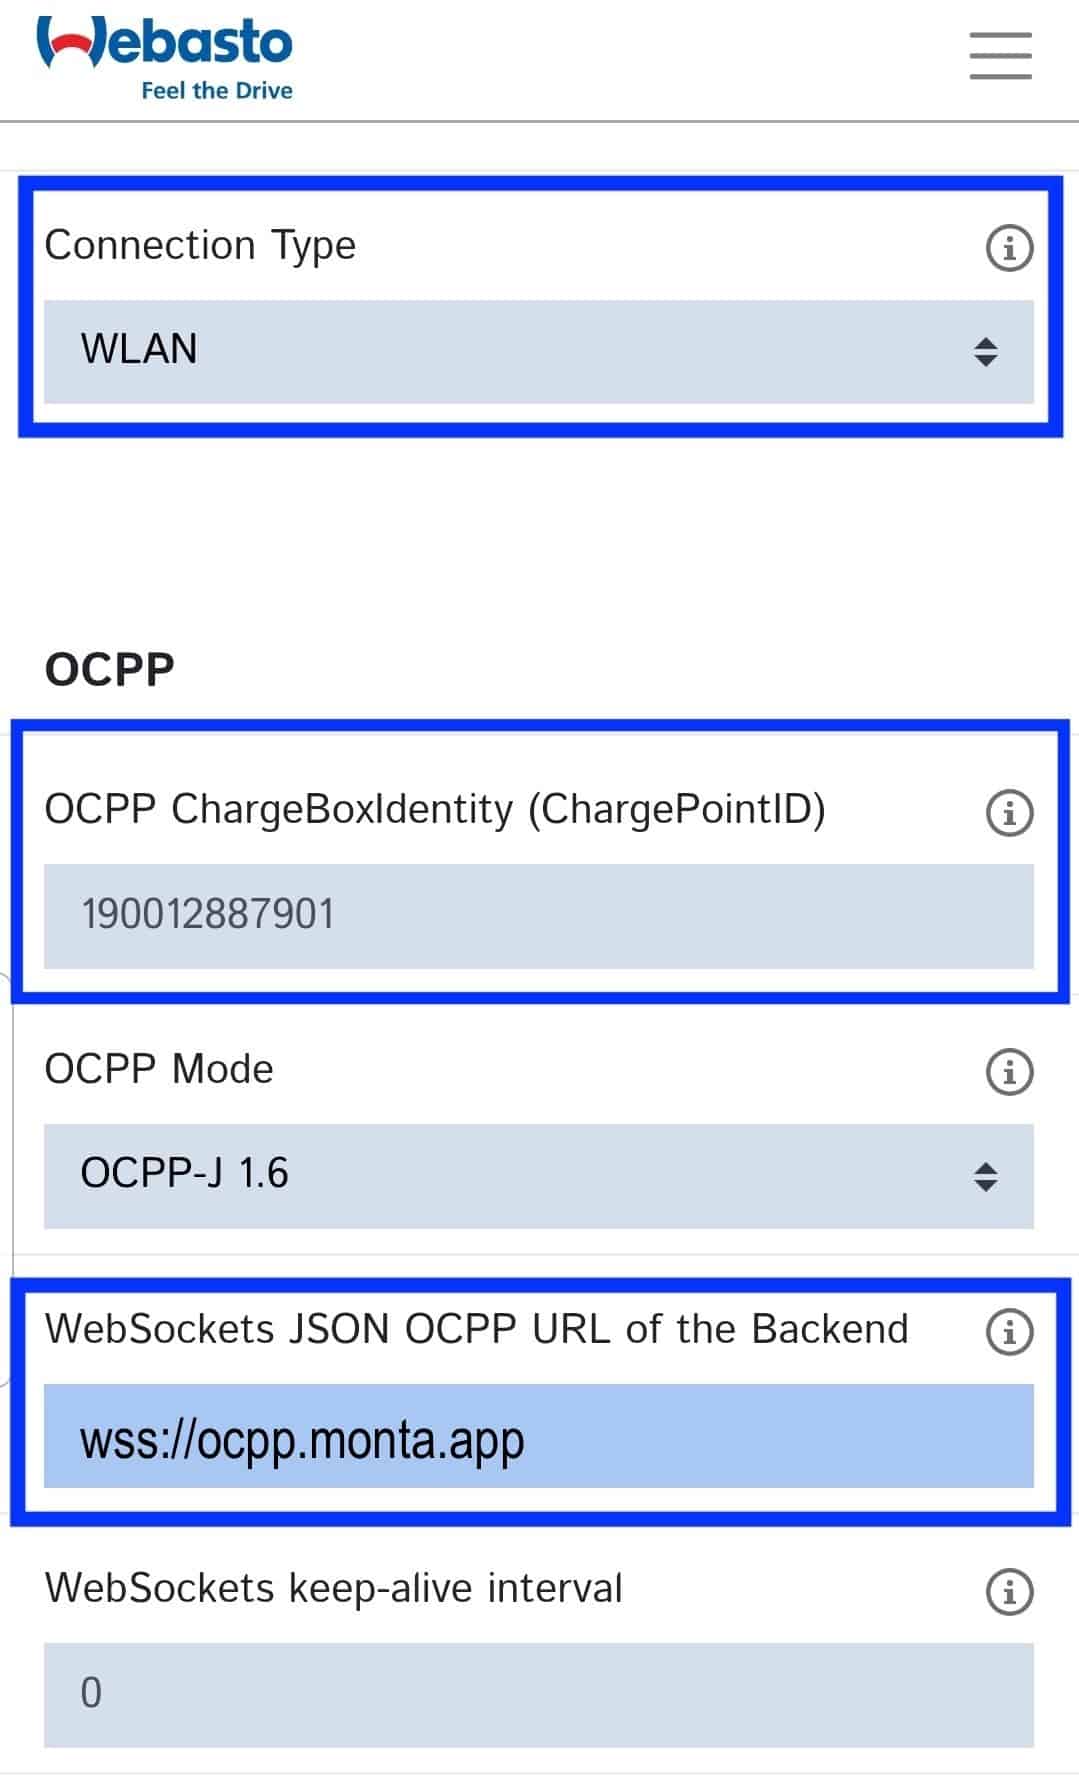Viewport: 1079px width, 1778px height.
Task: Click the WebSockets keep-alive interval label
Action: coord(334,1589)
